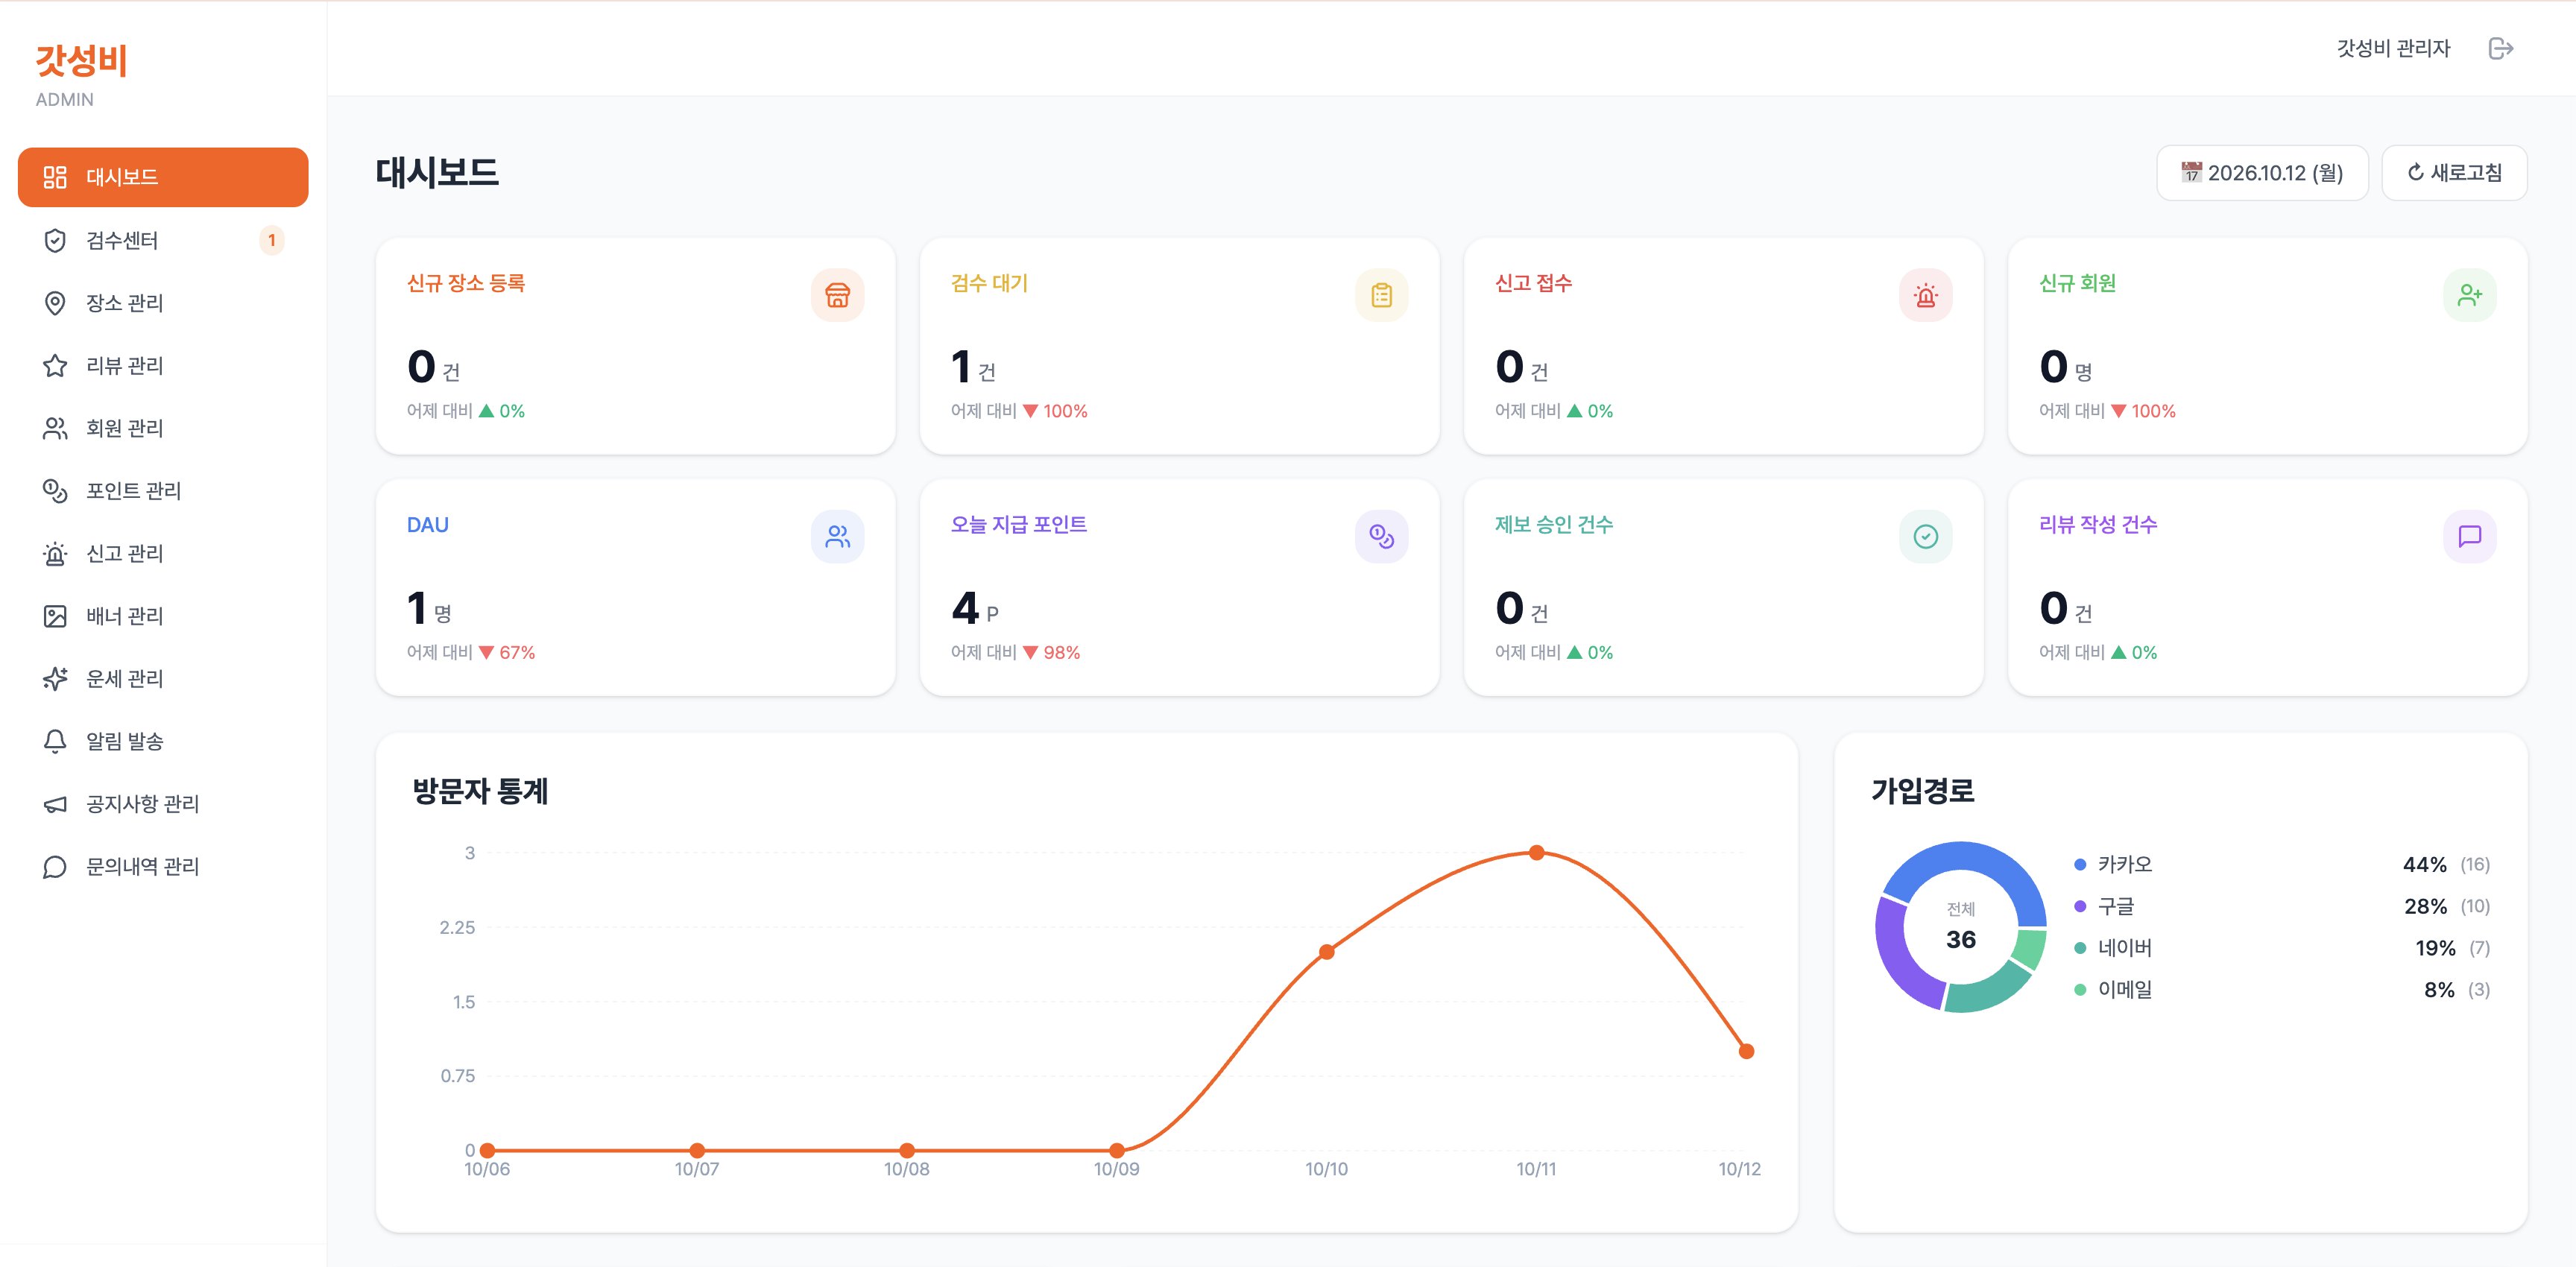The image size is (2576, 1267).
Task: Select the 10/09 data point on chart
Action: (x=1117, y=1150)
